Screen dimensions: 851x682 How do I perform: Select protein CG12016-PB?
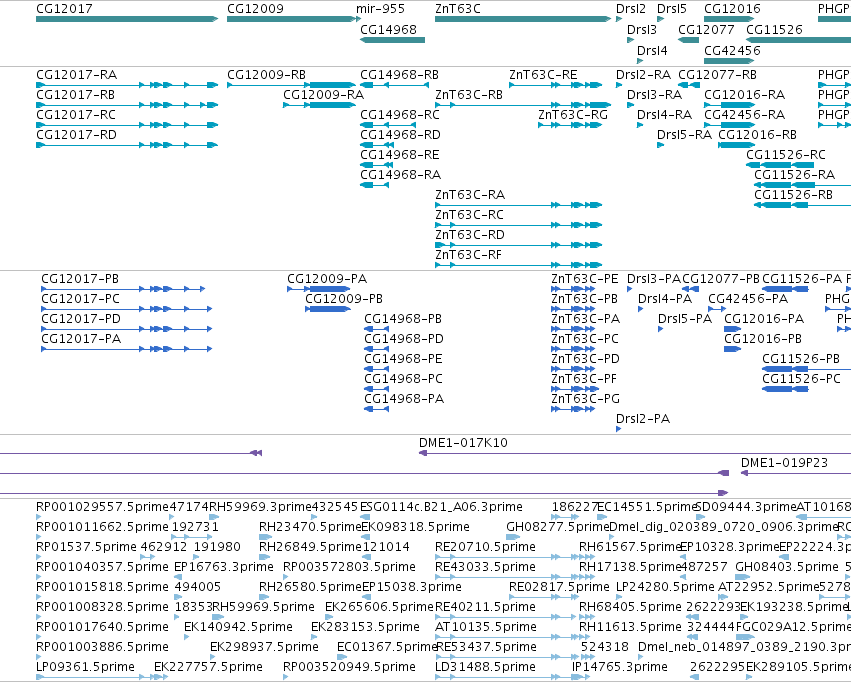tap(763, 339)
